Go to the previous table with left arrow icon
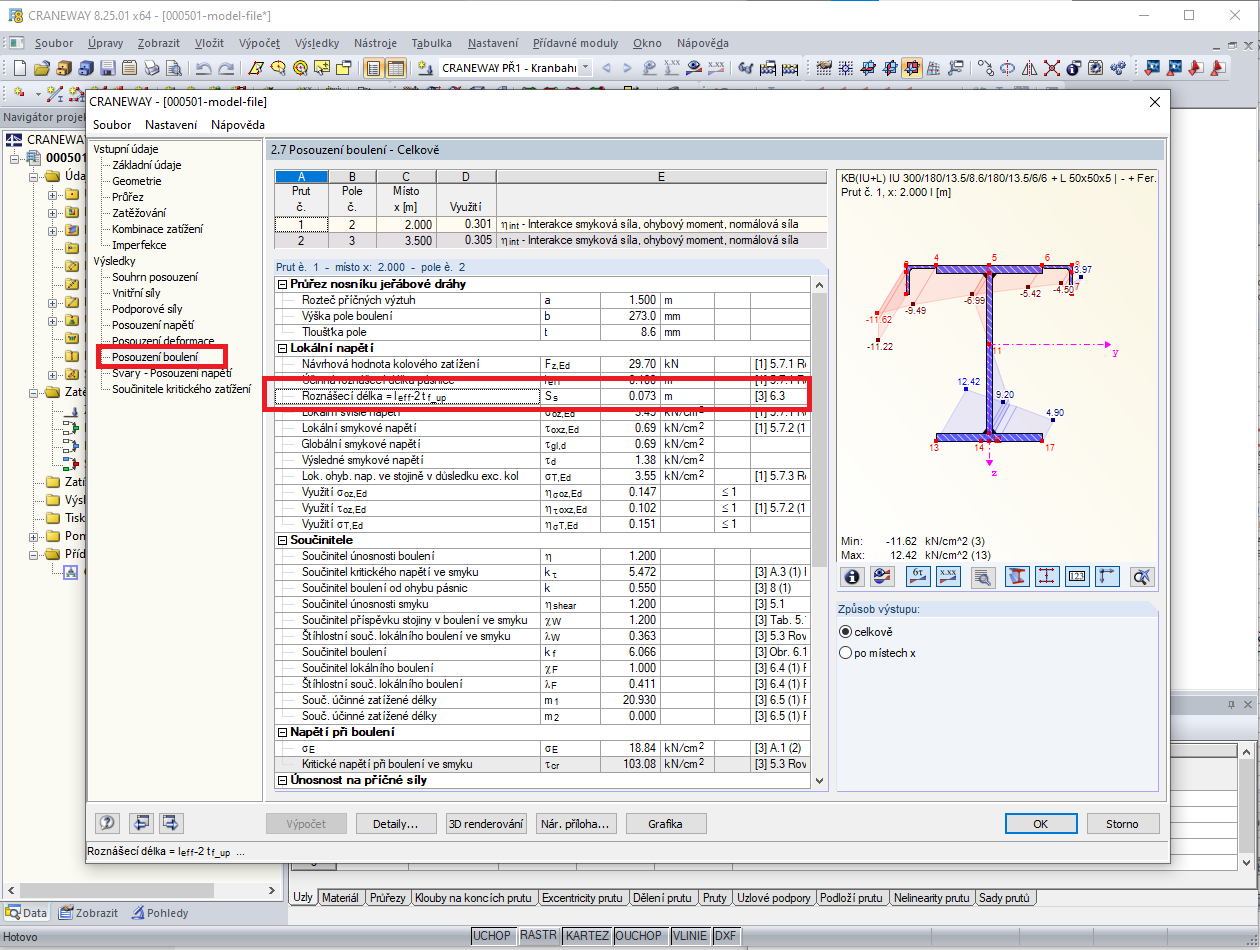This screenshot has width=1260, height=950. pyautogui.click(x=141, y=823)
